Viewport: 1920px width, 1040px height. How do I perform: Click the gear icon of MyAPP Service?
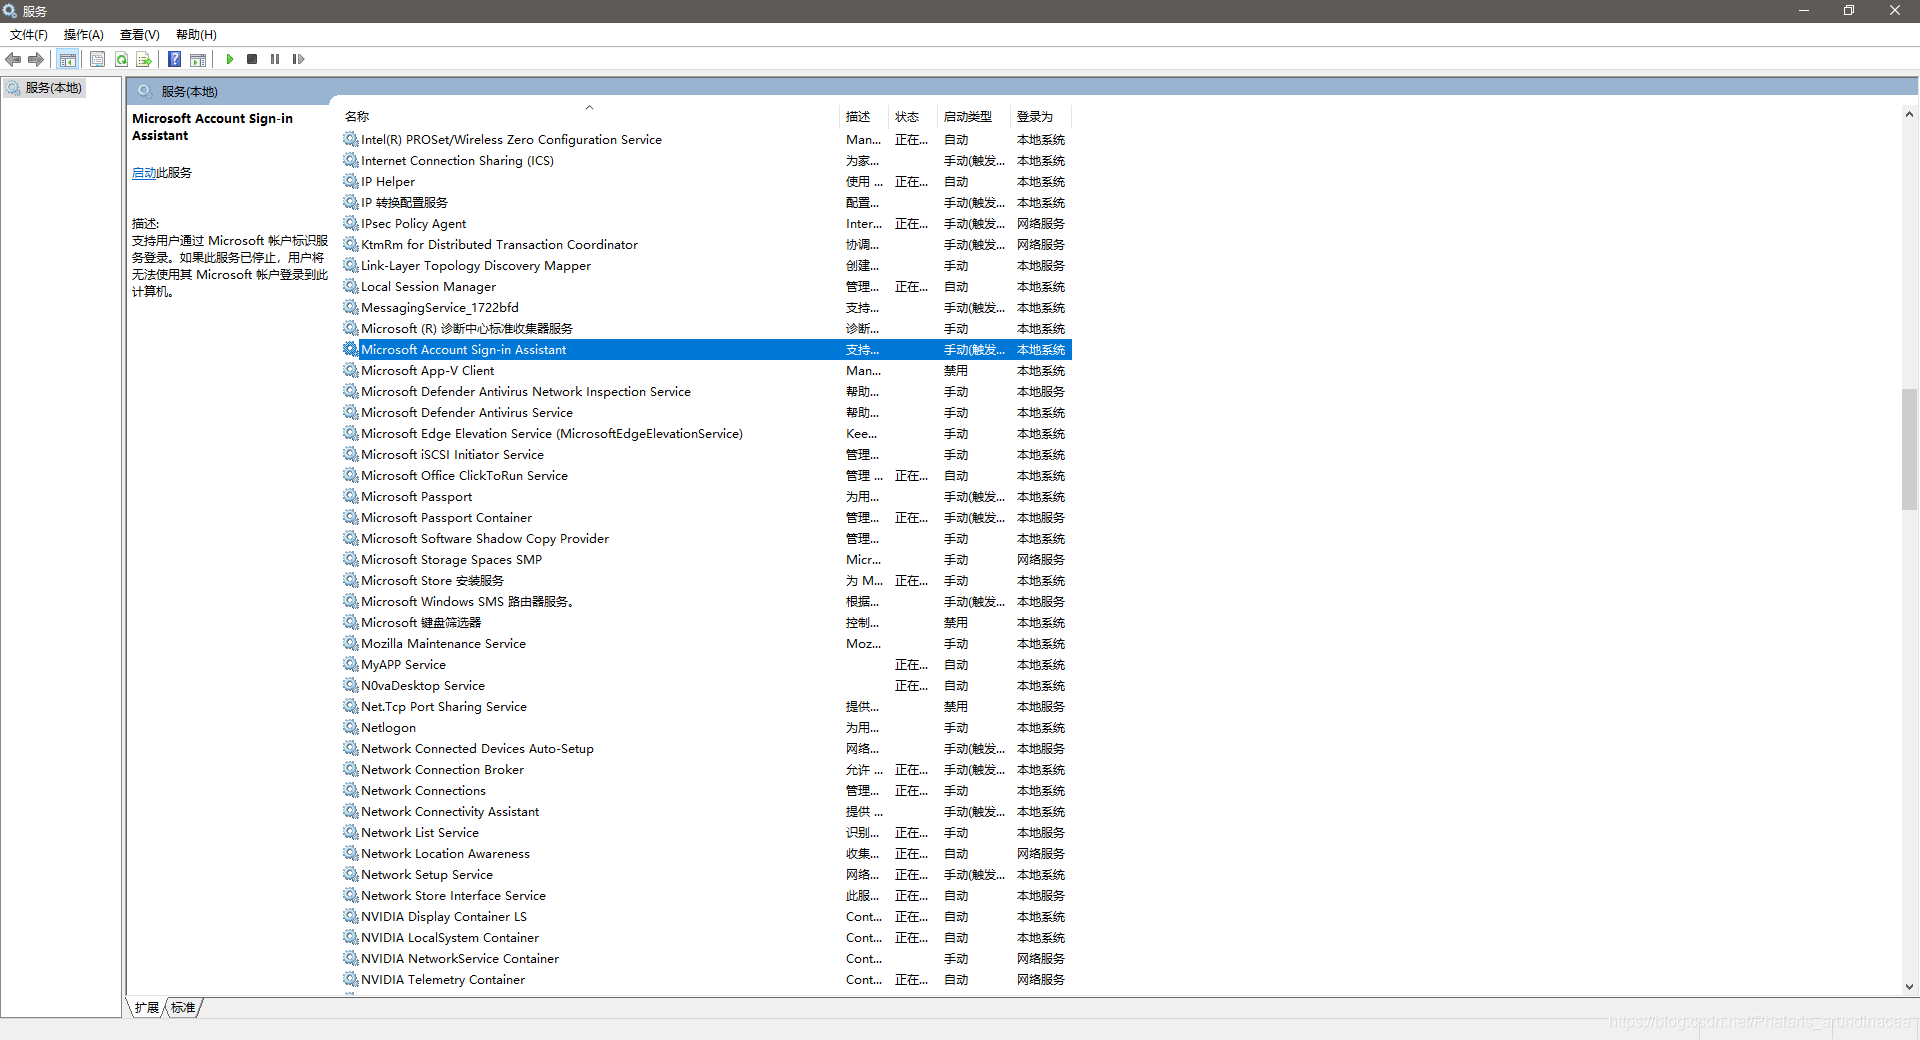[x=351, y=665]
